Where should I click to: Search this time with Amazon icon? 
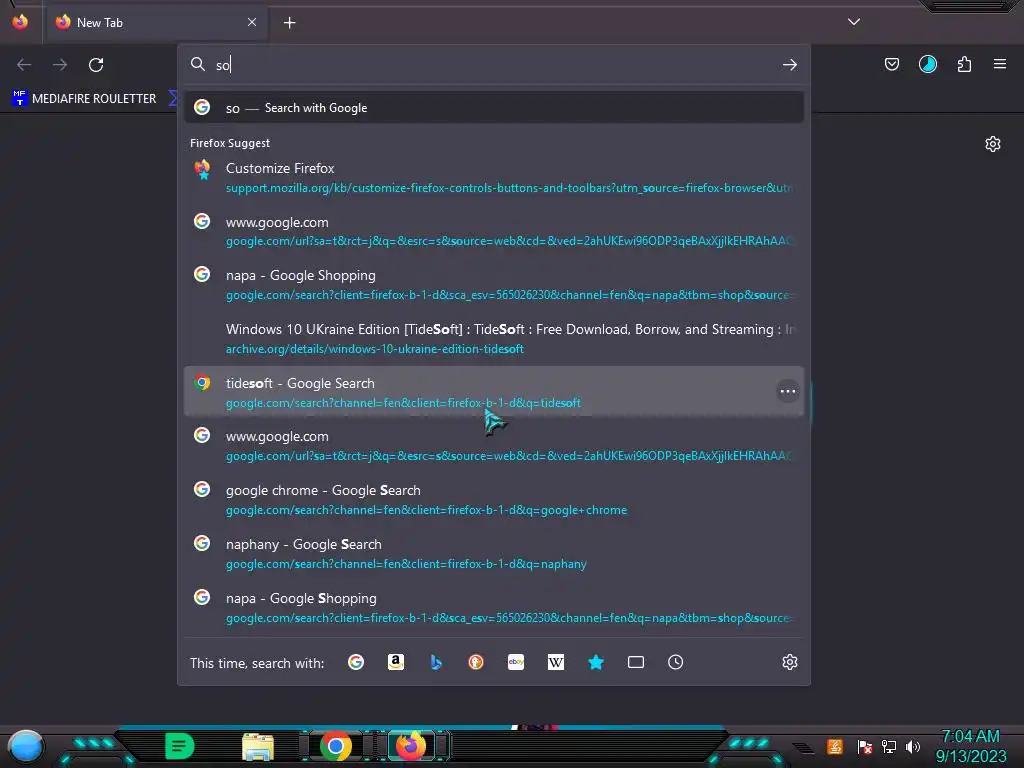396,662
